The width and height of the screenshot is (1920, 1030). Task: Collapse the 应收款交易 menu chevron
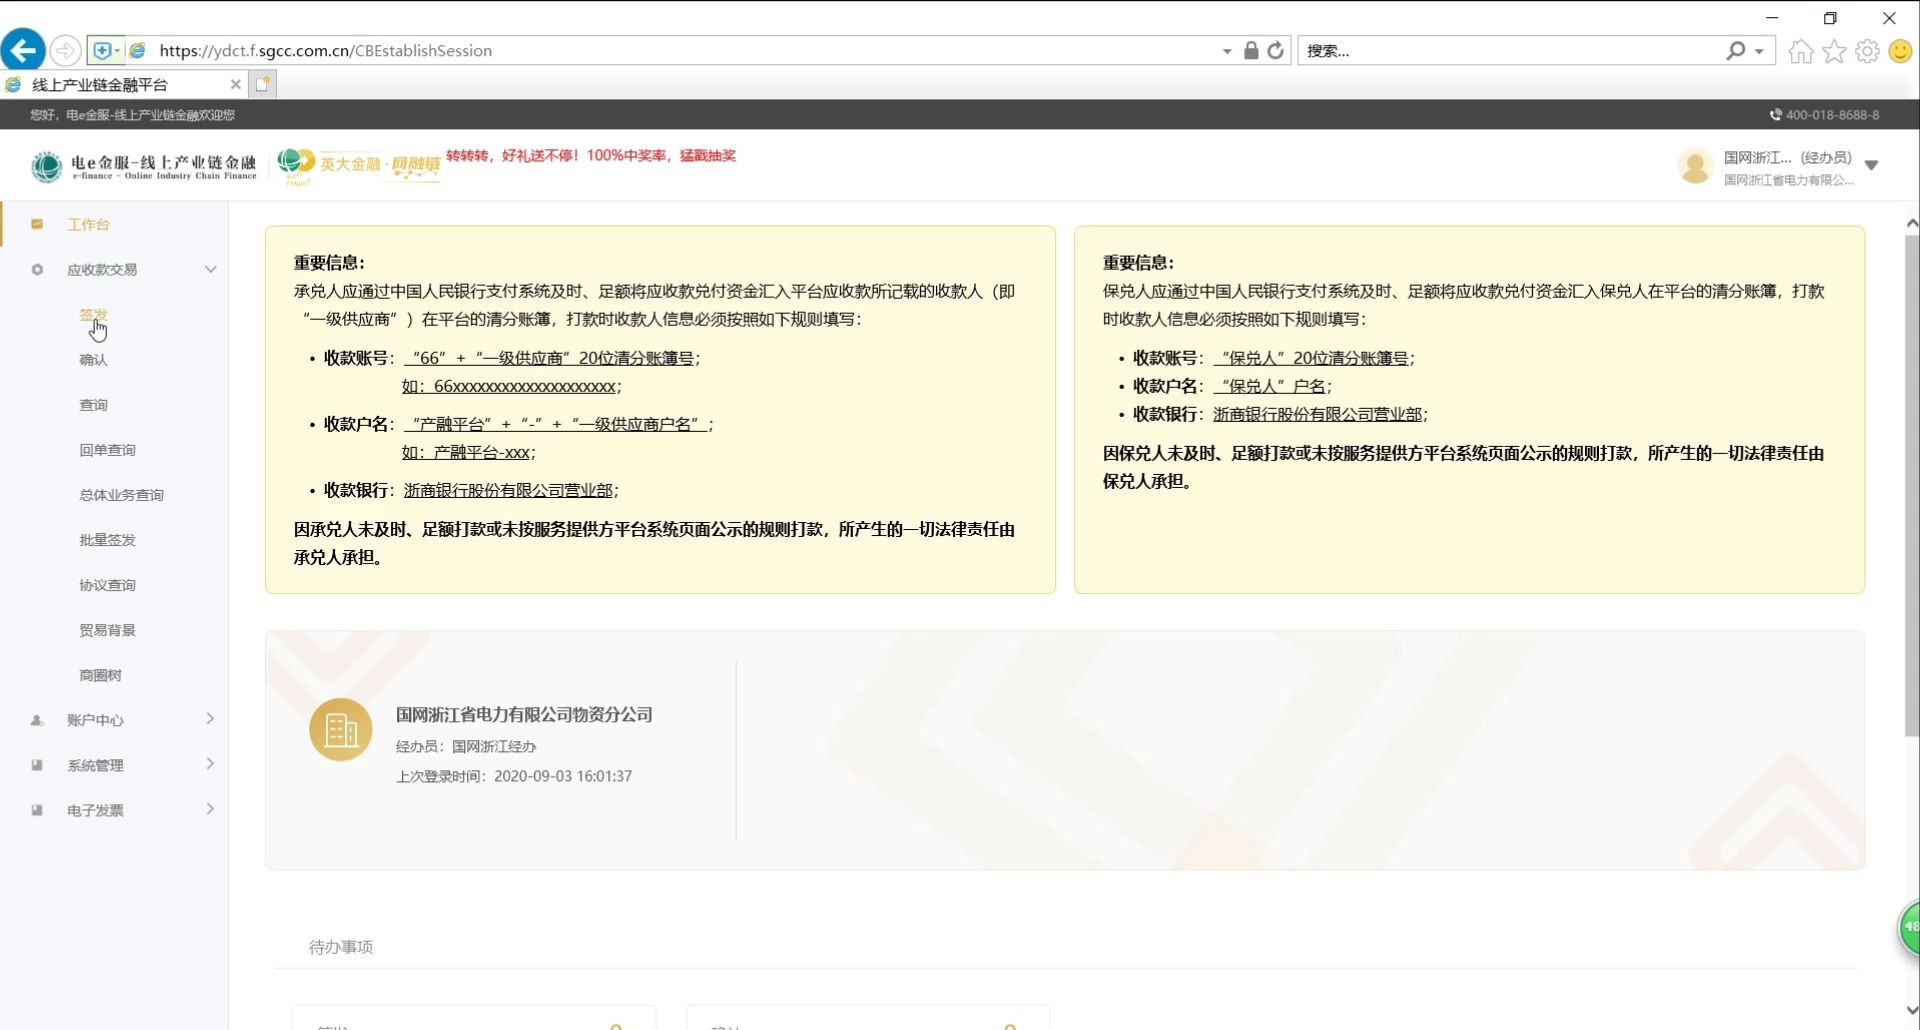(211, 269)
